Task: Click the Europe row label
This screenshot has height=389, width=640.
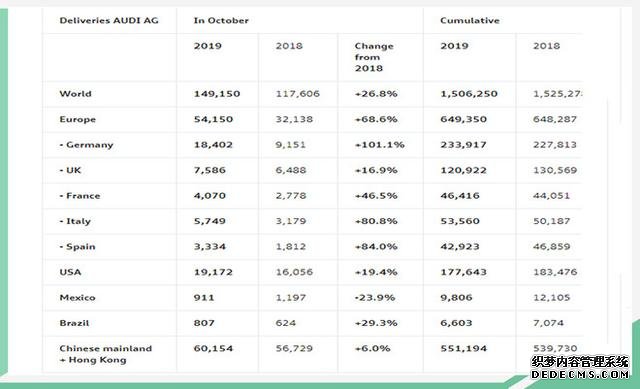Action: click(78, 119)
